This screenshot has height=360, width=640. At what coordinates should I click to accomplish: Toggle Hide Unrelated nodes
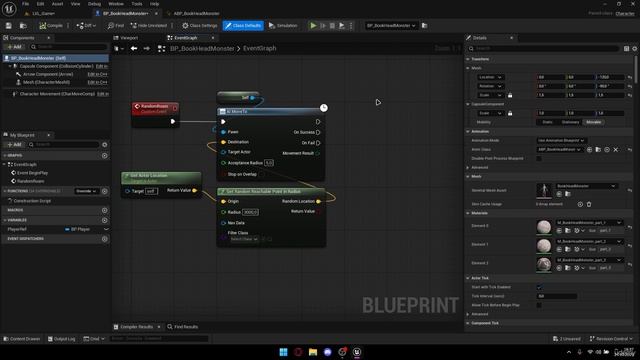pos(149,26)
